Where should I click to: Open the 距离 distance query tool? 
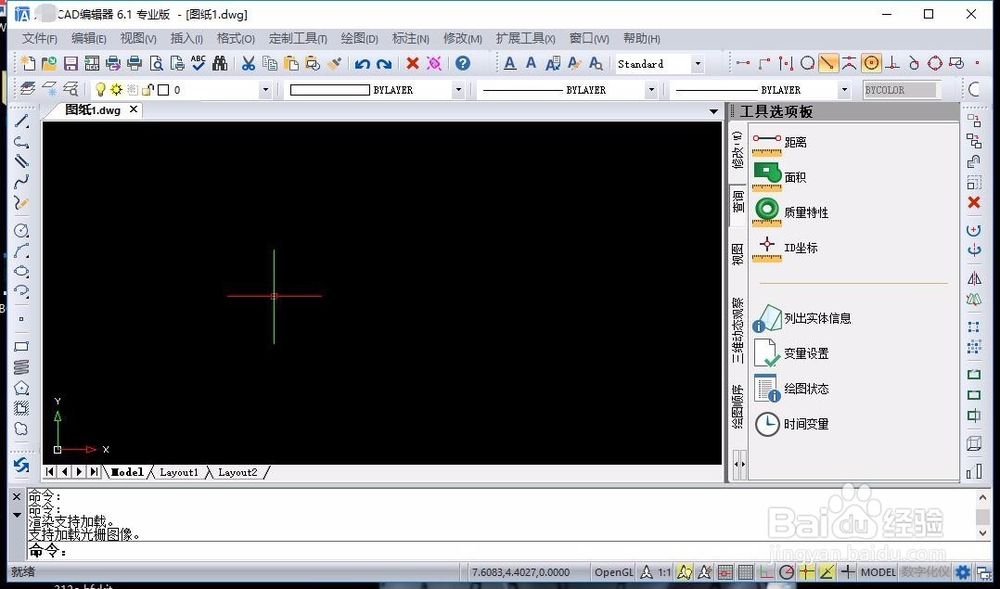pyautogui.click(x=779, y=143)
